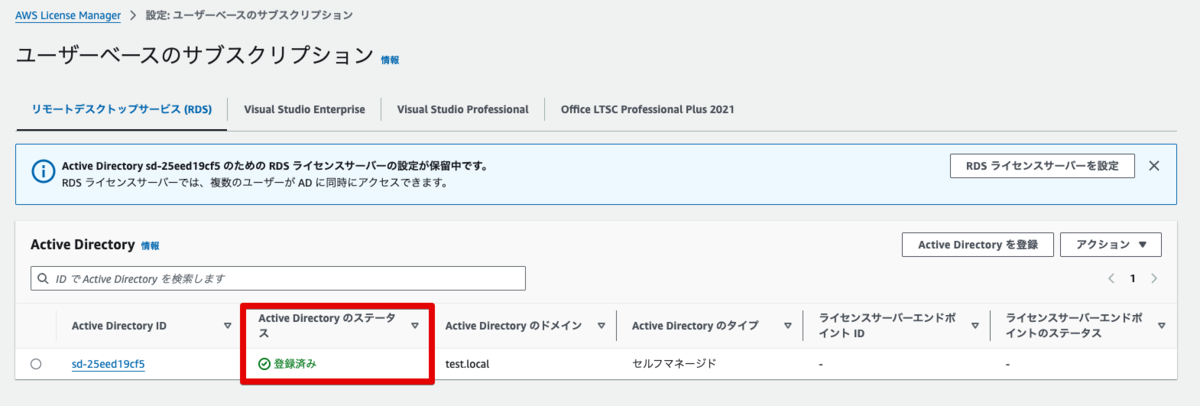Sort by Active Directory ID column
The image size is (1200, 406).
click(x=228, y=325)
